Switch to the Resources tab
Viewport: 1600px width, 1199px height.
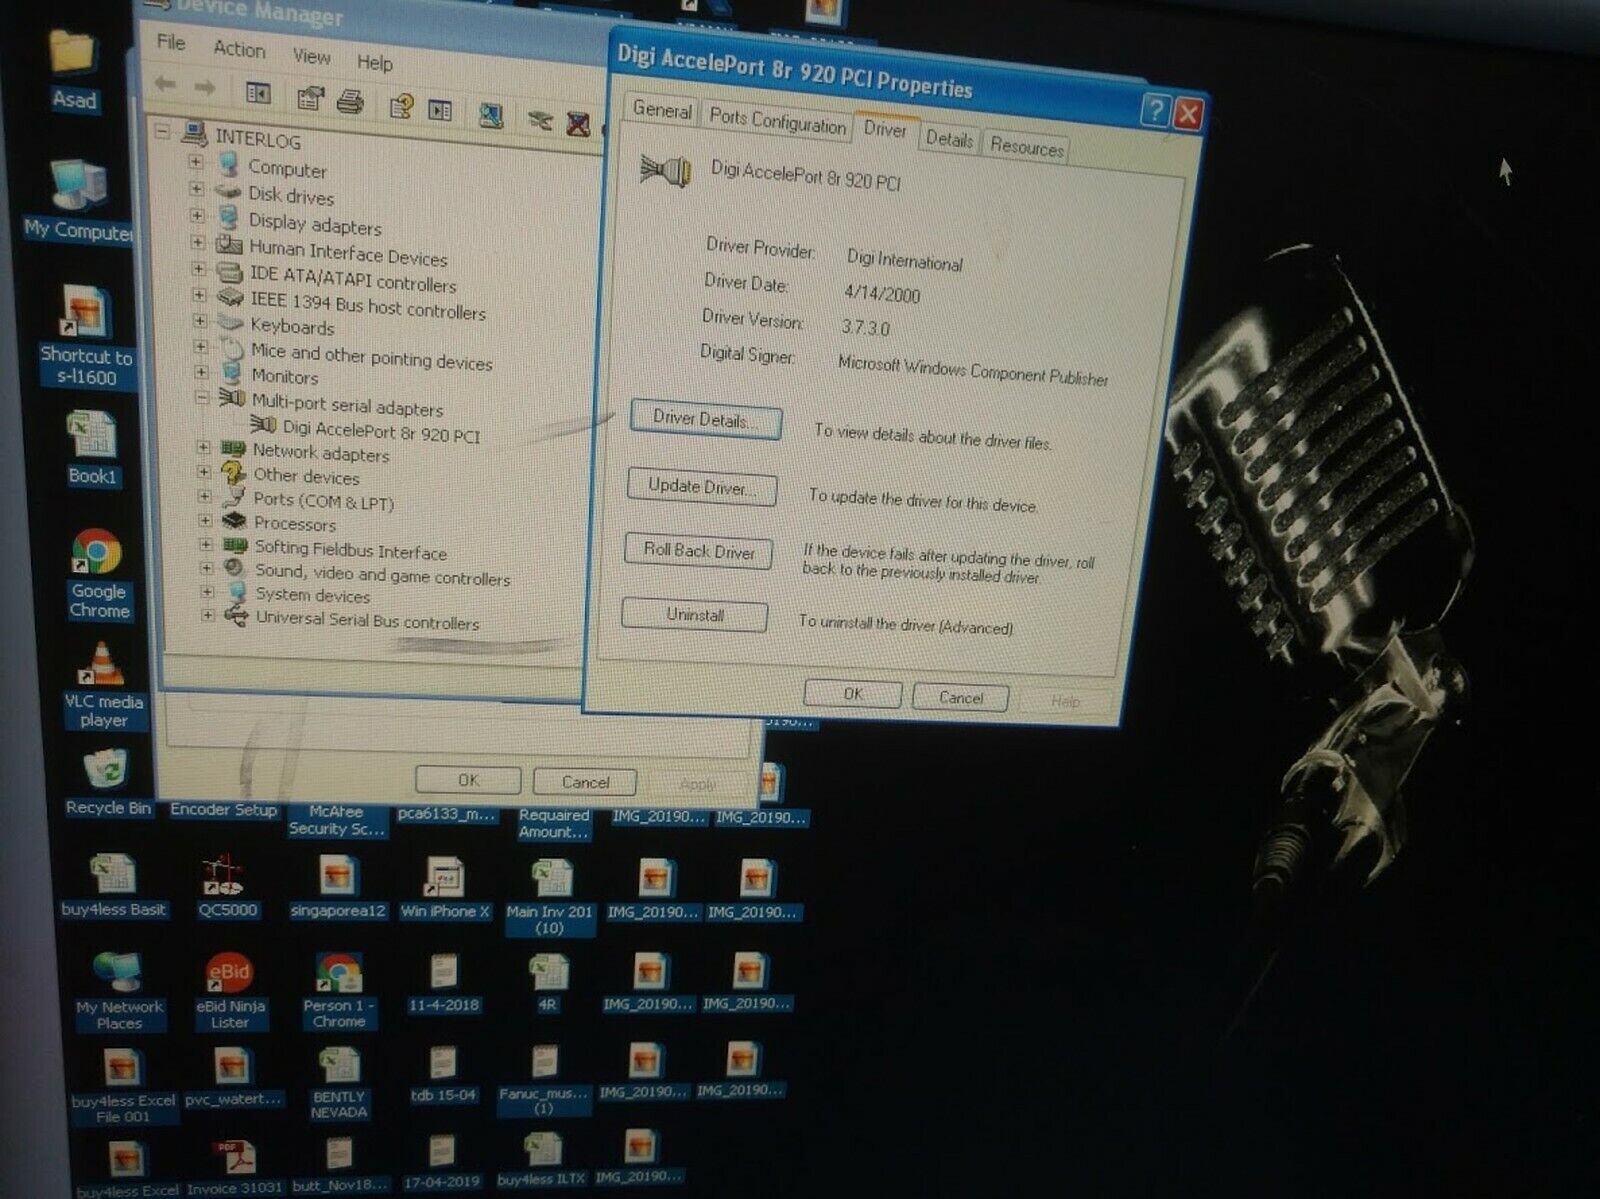coord(1027,146)
